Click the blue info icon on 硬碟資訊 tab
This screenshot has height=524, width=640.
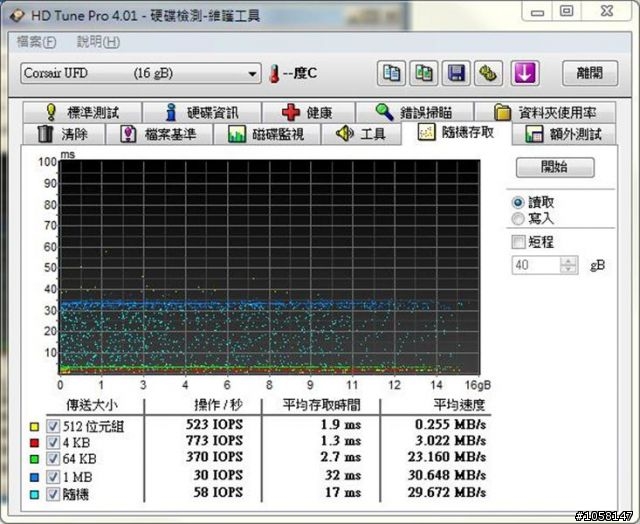(171, 112)
